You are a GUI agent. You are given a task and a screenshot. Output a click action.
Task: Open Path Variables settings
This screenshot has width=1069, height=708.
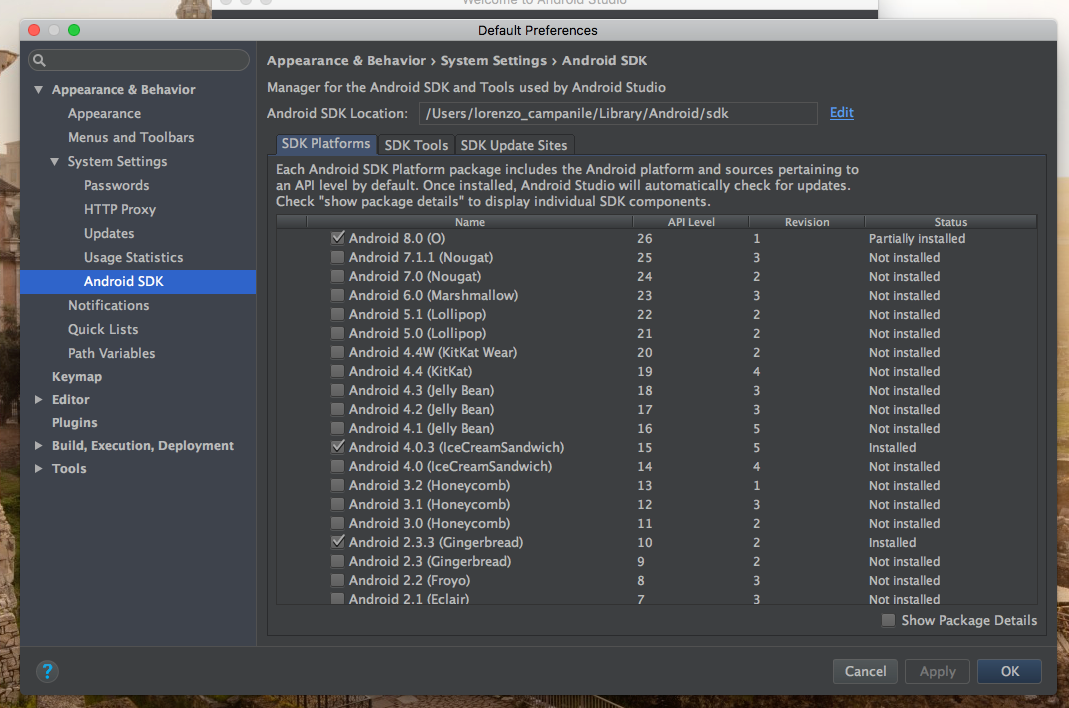pyautogui.click(x=112, y=353)
